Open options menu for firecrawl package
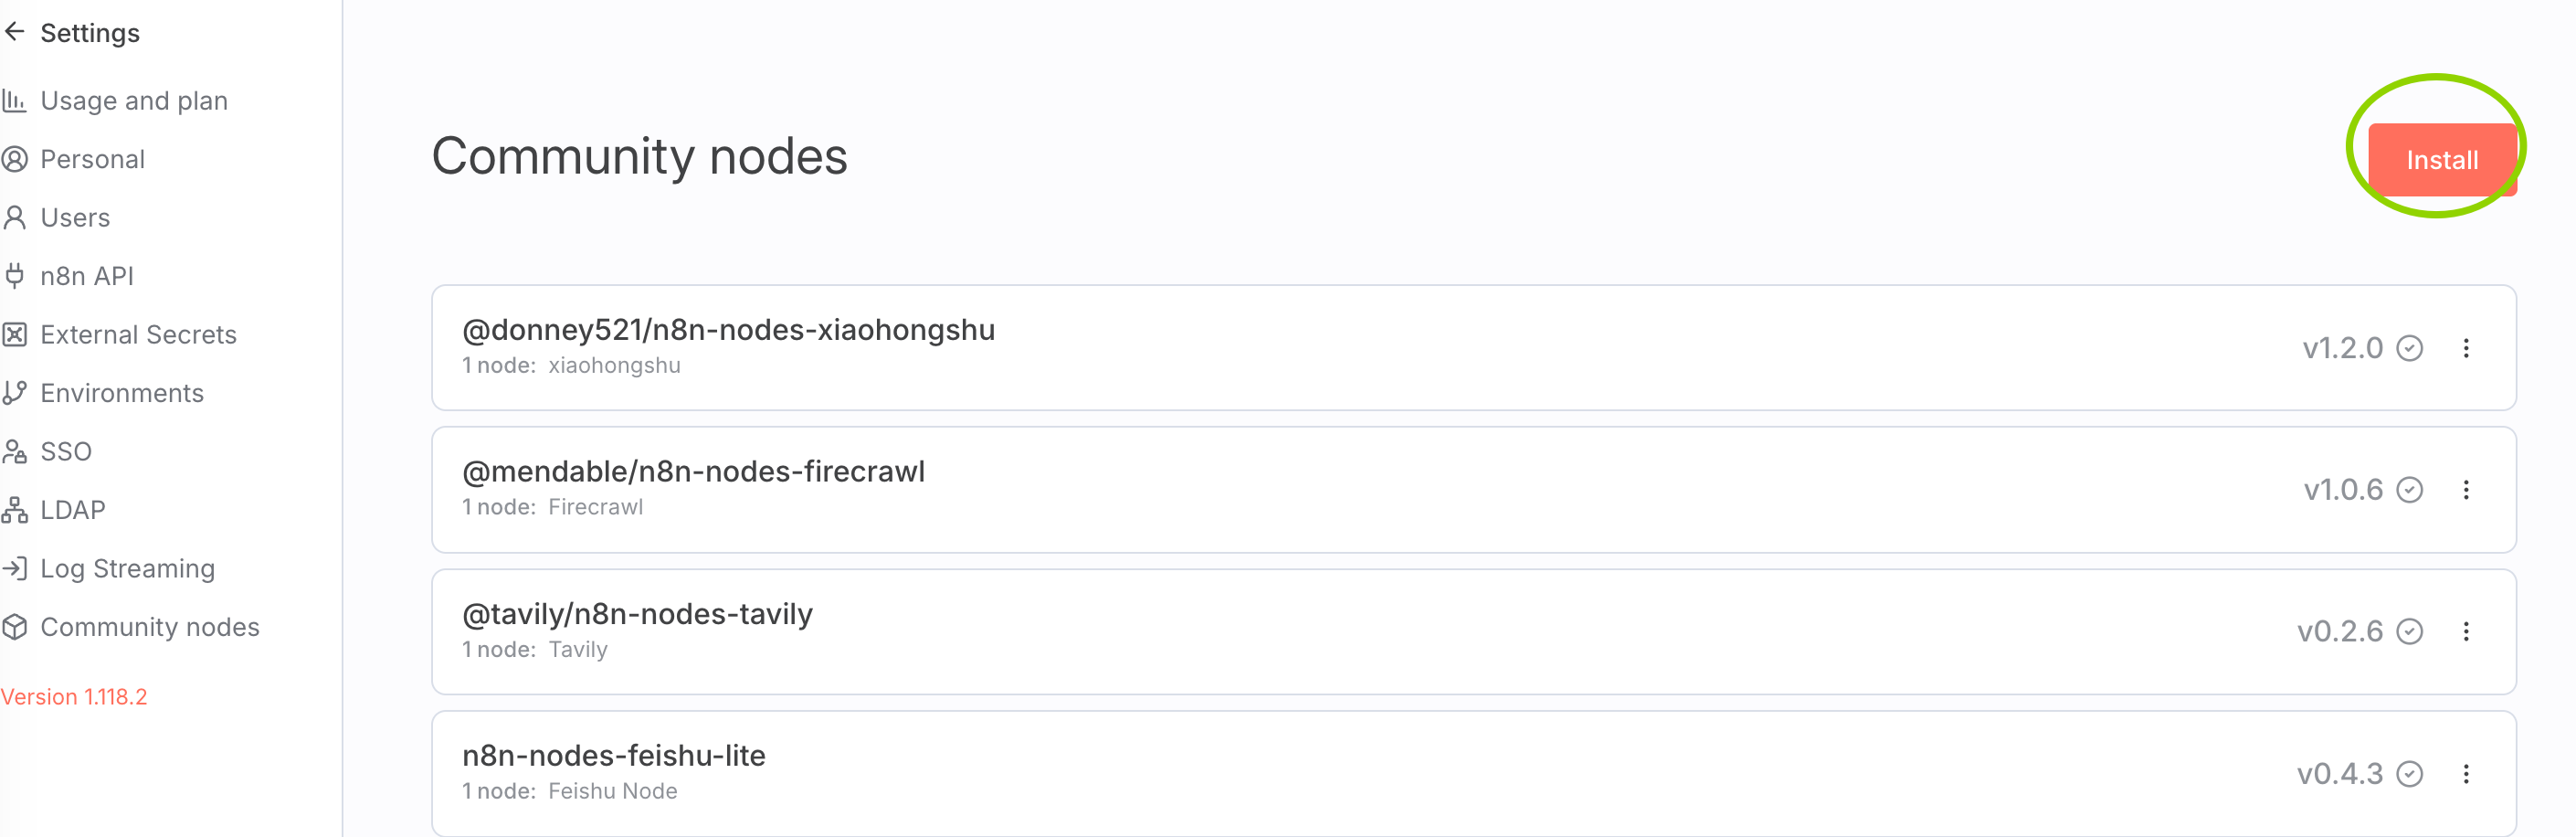This screenshot has height=837, width=2576. 2466,490
